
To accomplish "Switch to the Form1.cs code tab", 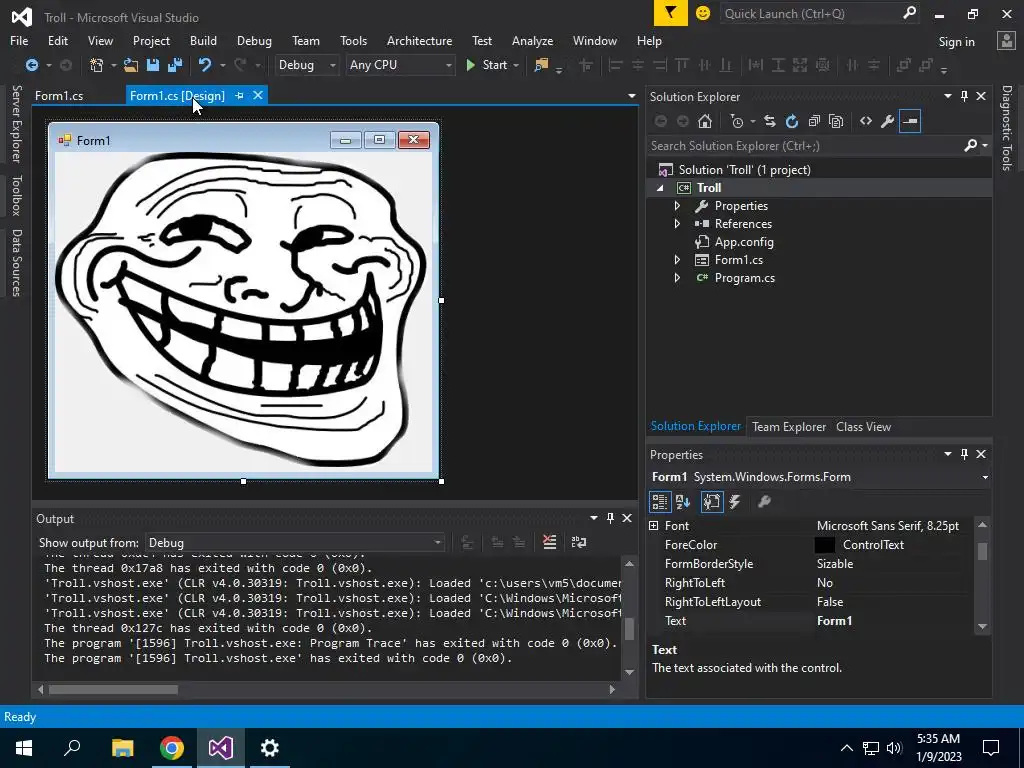I will (59, 95).
